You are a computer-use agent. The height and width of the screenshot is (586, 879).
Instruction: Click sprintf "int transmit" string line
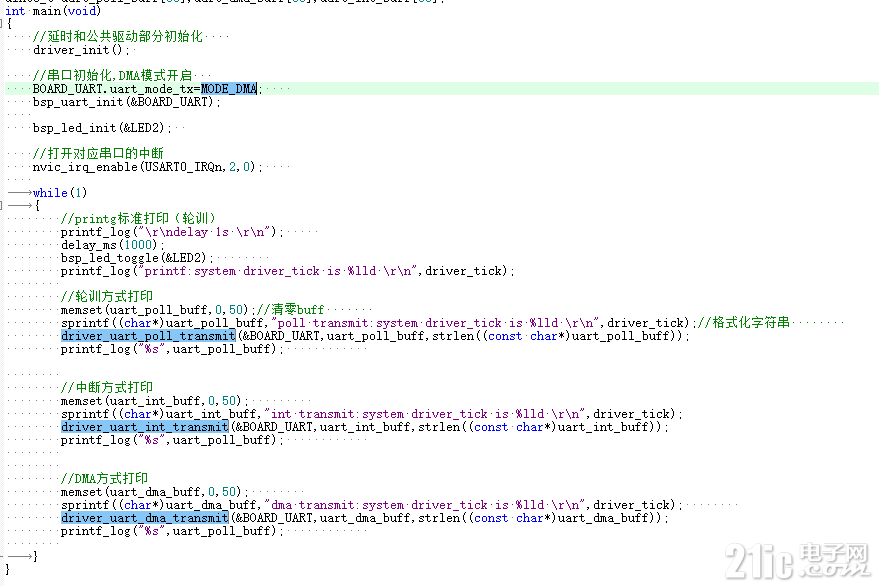click(372, 414)
